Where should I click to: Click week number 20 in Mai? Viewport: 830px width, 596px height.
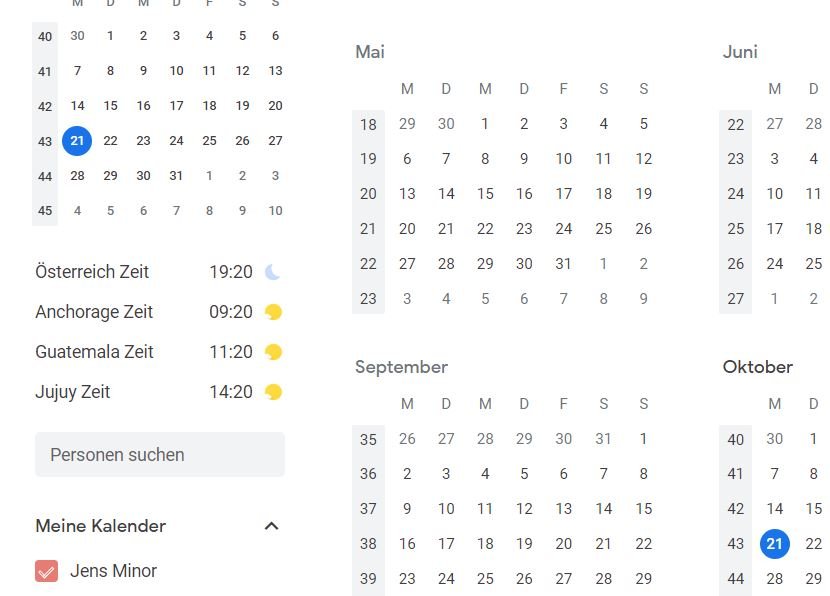pos(368,194)
